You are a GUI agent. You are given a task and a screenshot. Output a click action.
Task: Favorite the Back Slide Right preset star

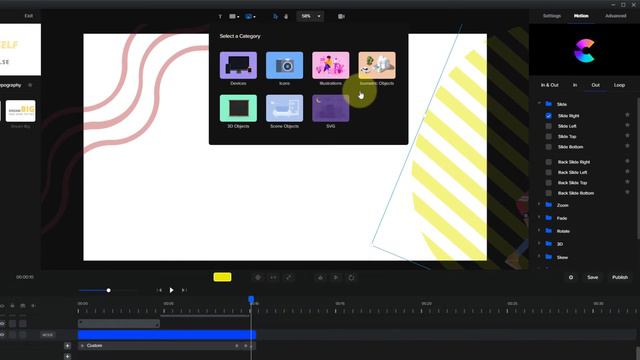click(x=627, y=162)
